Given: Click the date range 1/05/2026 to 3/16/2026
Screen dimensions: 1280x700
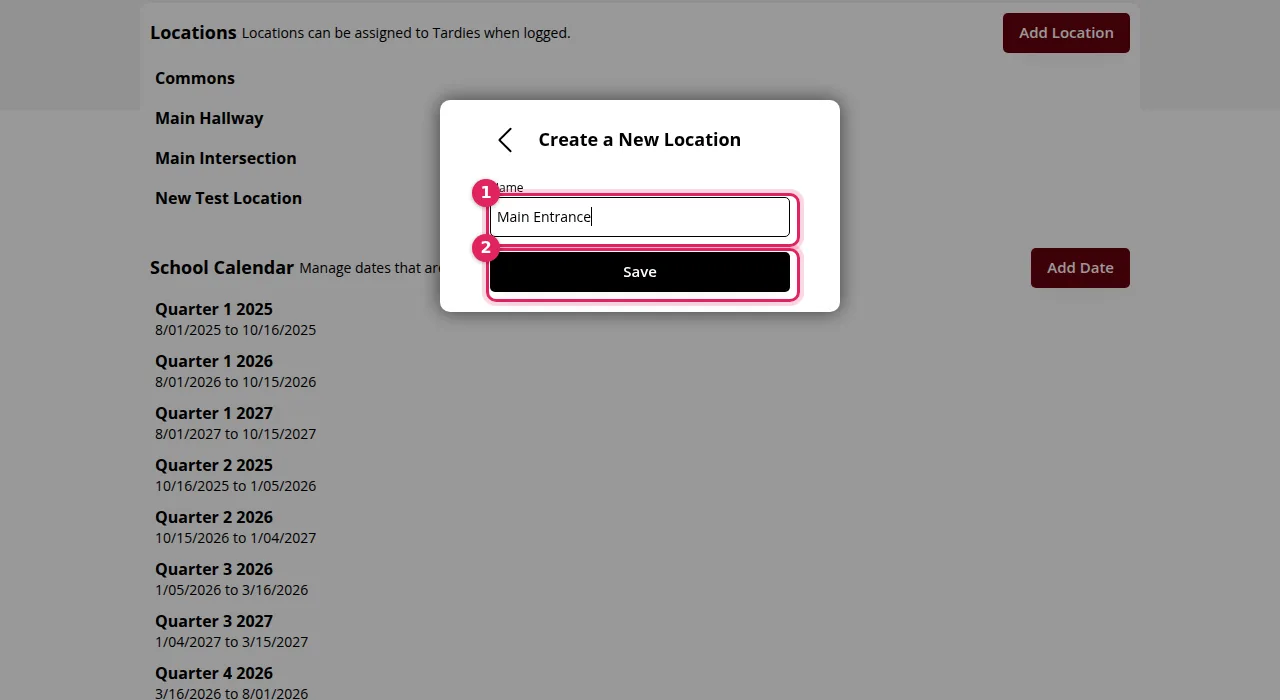Looking at the screenshot, I should tap(231, 590).
